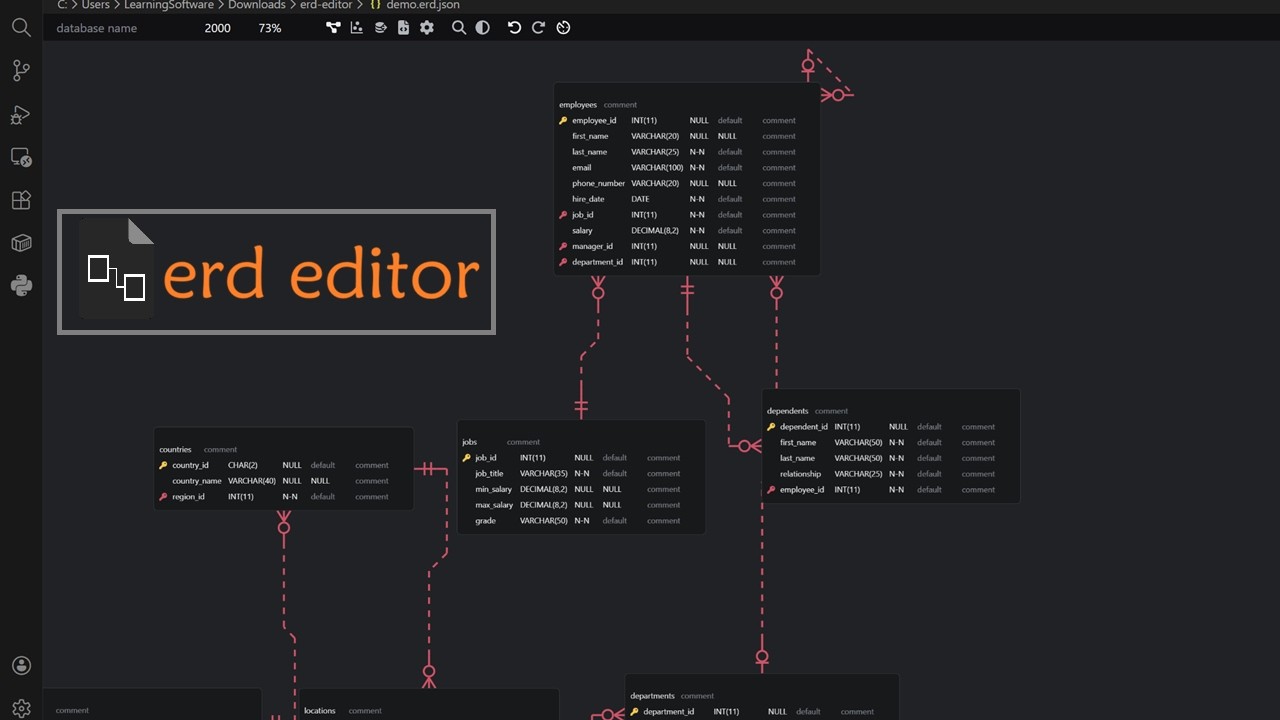Select the dependents table name

[x=788, y=411]
